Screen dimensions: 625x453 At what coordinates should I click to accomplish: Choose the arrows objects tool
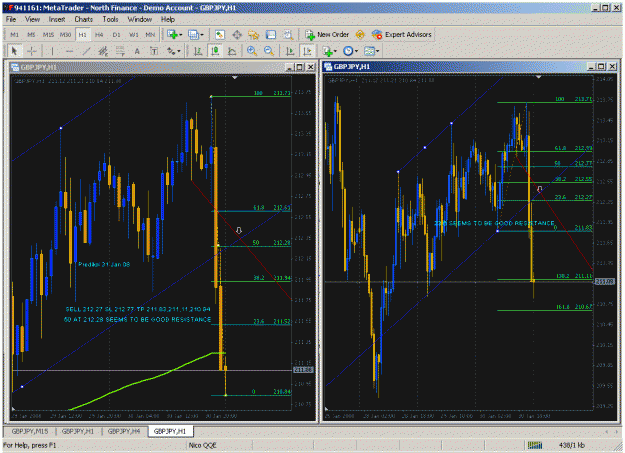click(x=171, y=51)
